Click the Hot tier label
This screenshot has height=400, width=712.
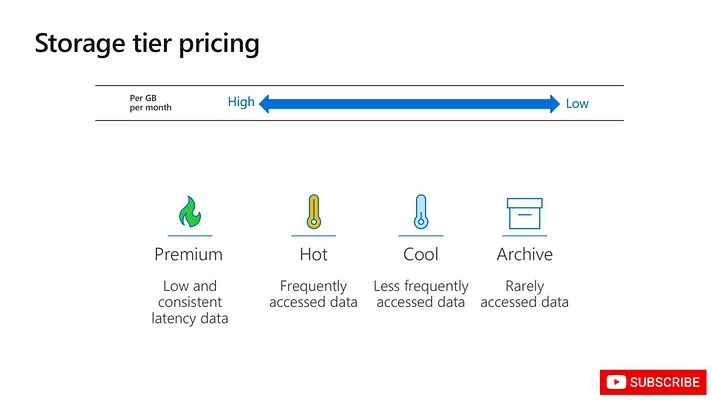313,254
